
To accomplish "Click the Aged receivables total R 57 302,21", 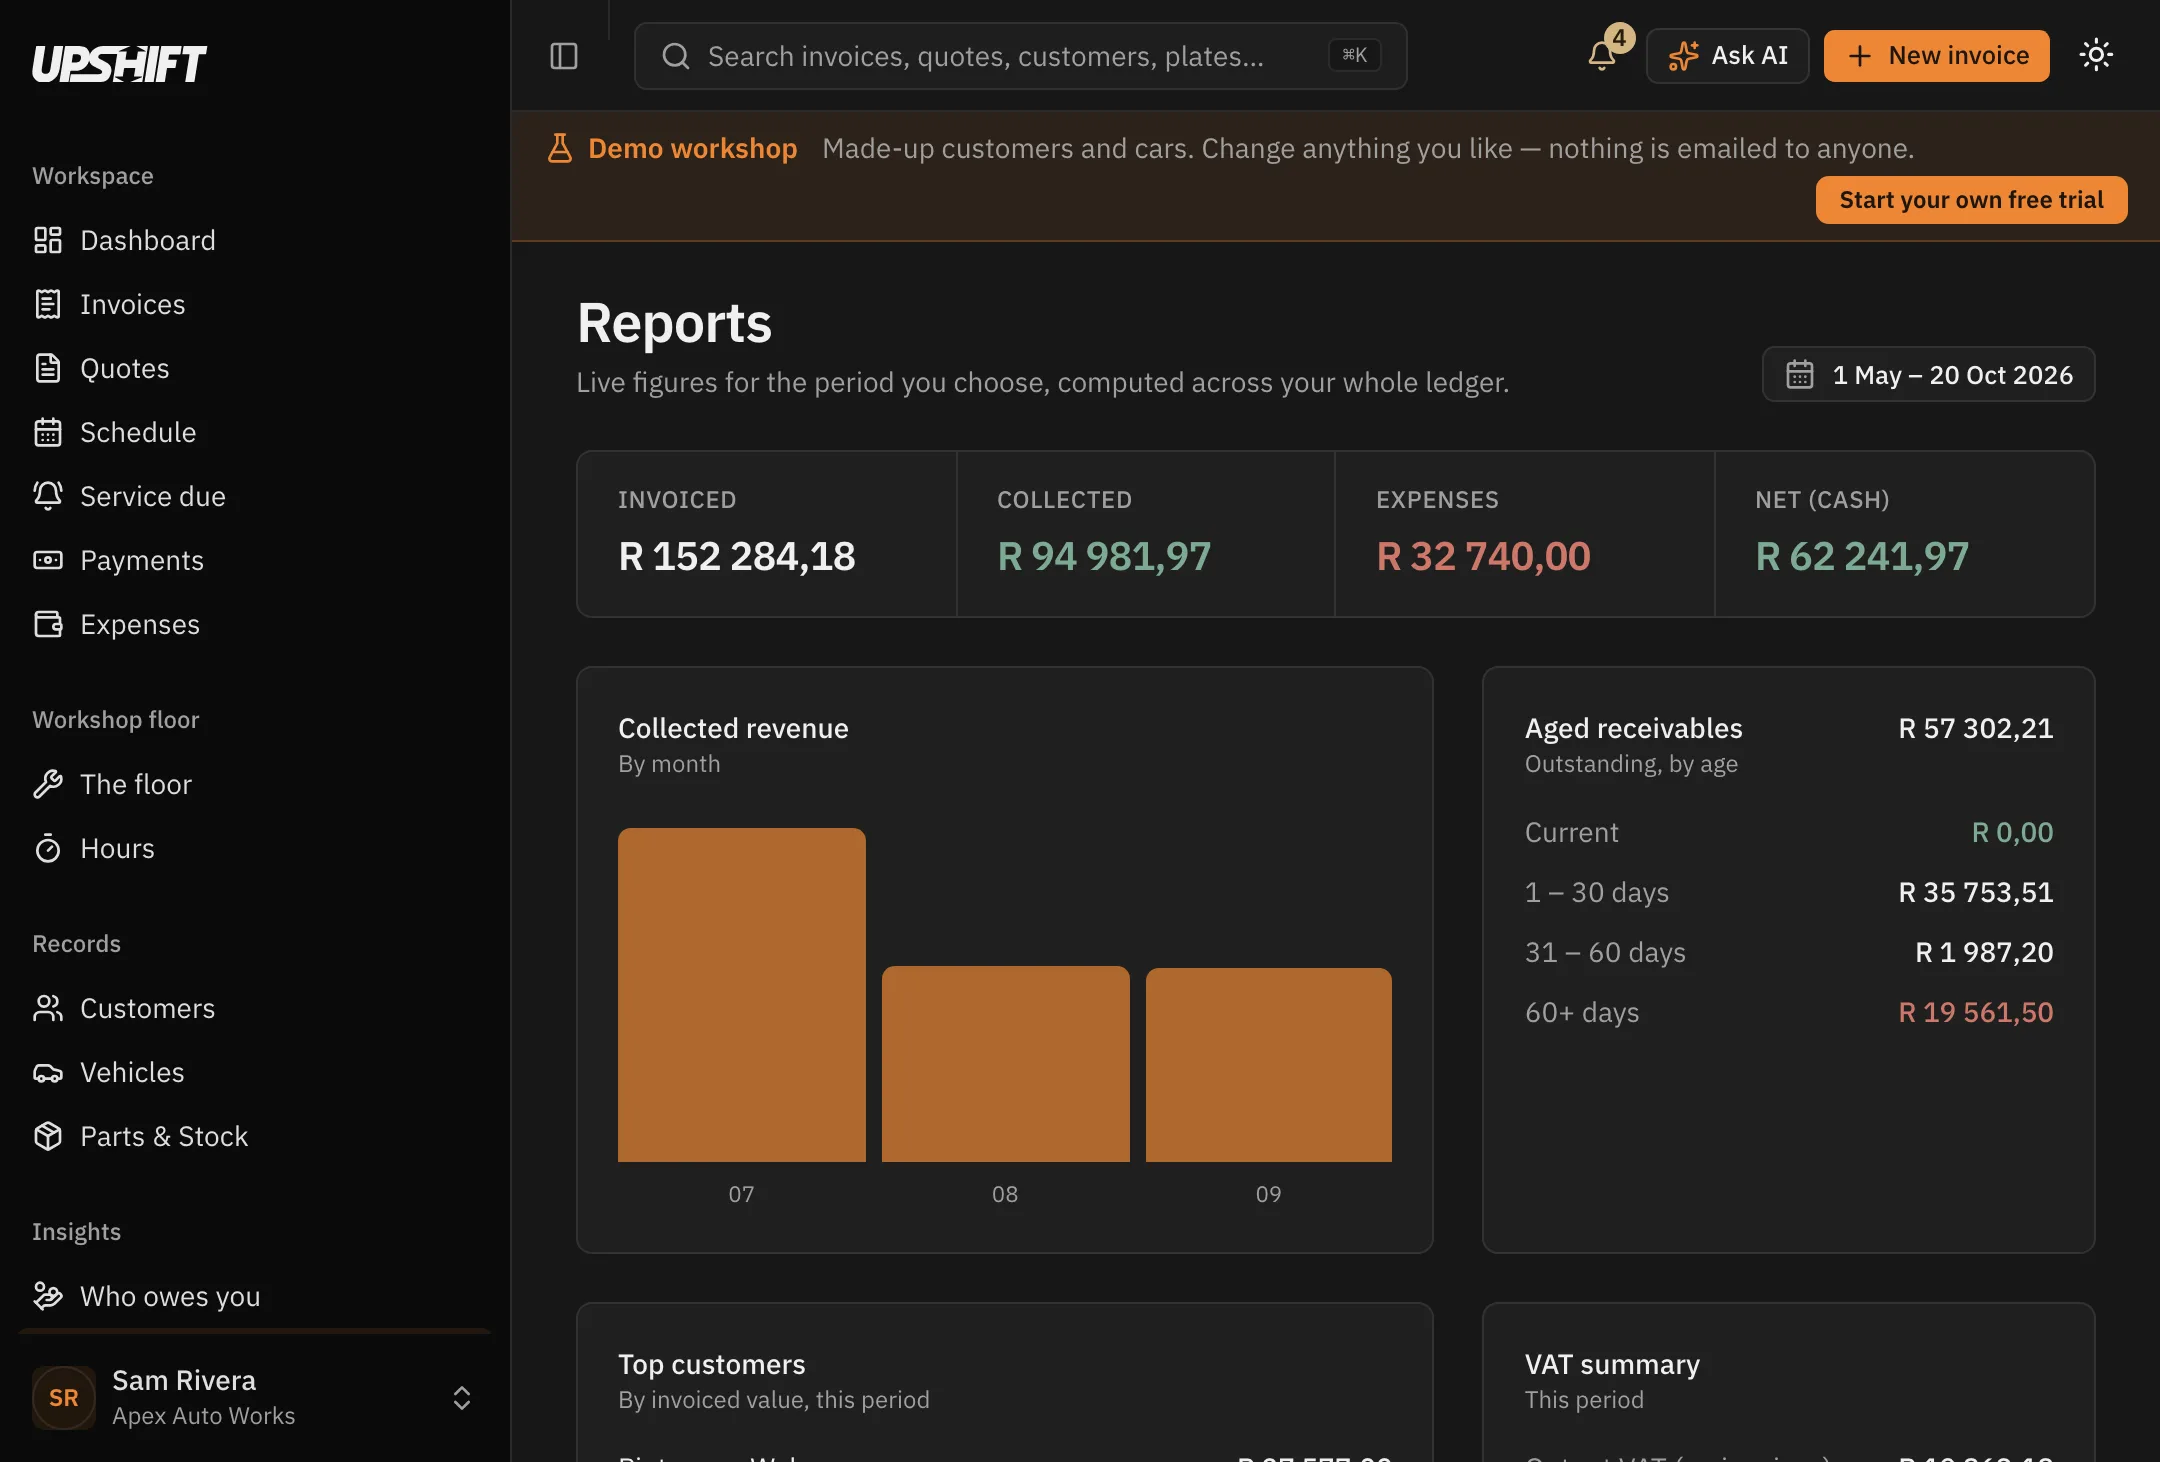I will click(1976, 728).
